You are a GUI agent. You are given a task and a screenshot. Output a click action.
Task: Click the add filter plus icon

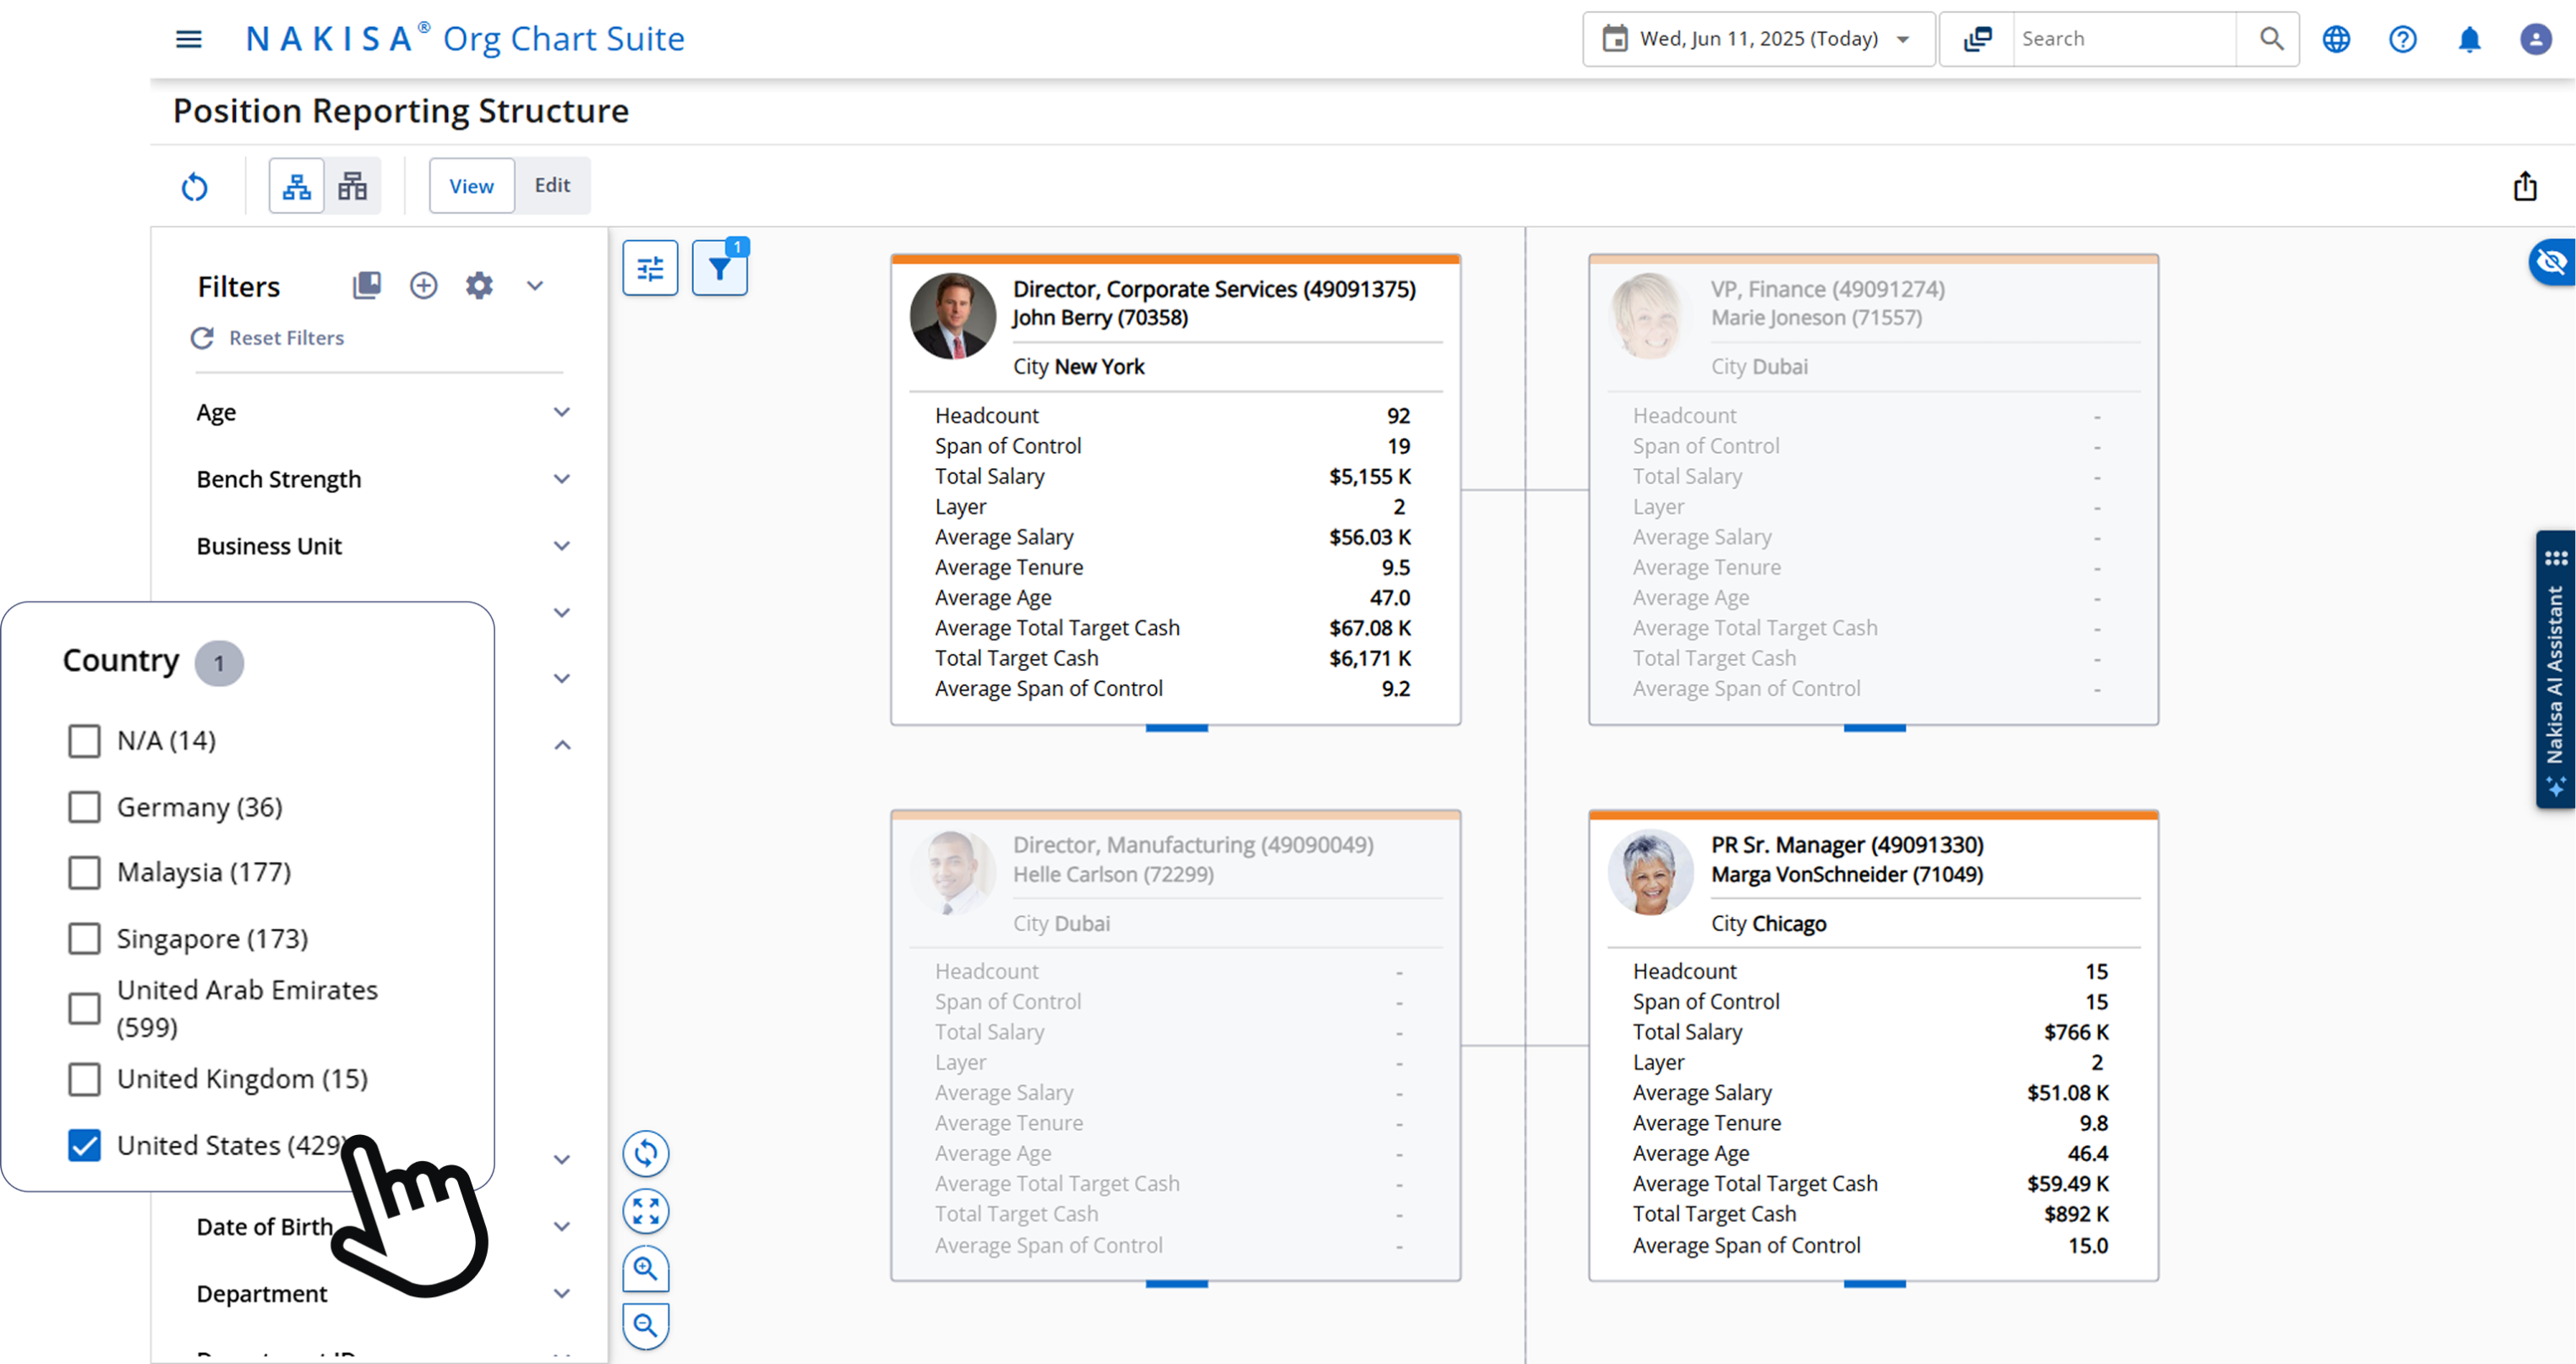[423, 286]
